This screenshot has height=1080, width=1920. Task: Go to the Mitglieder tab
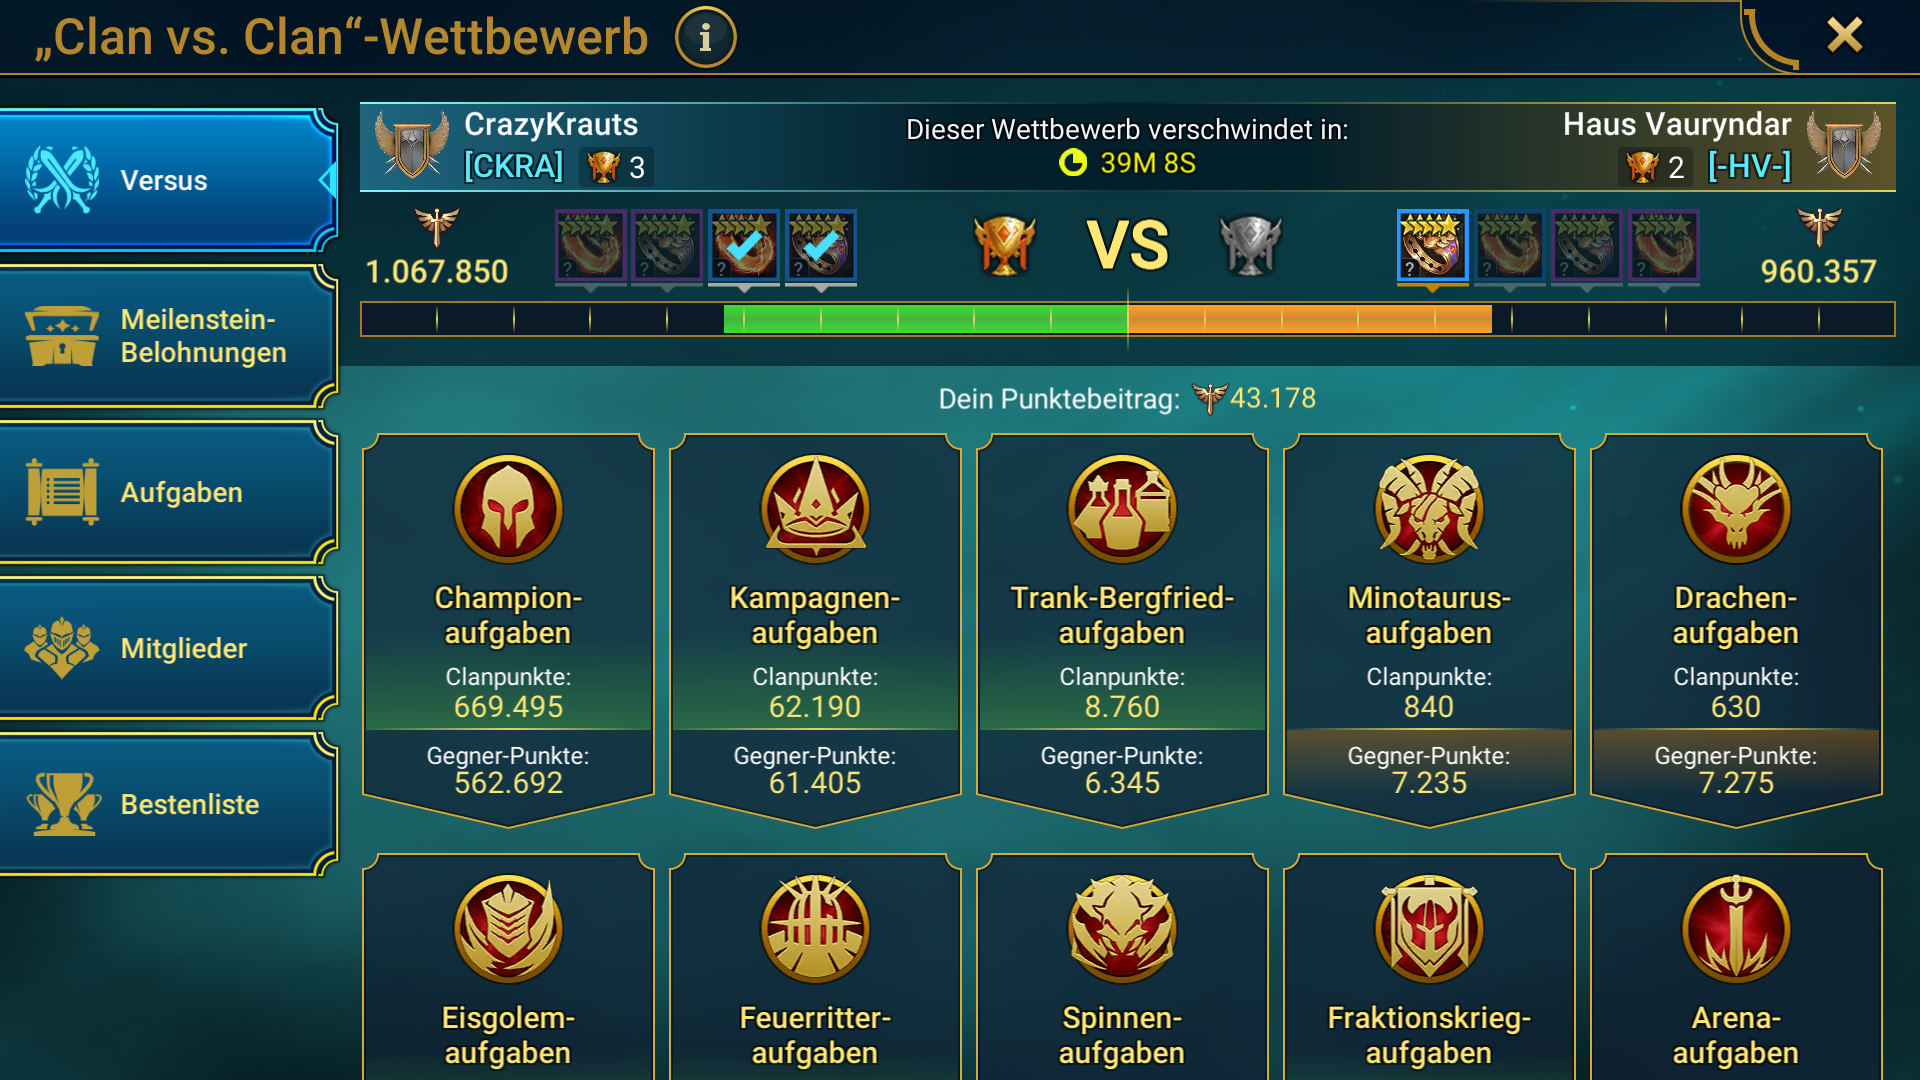pyautogui.click(x=166, y=648)
